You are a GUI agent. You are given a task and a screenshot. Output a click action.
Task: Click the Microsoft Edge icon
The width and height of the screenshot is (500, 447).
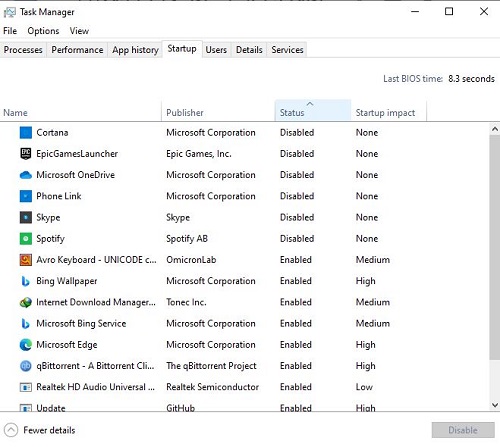point(26,345)
